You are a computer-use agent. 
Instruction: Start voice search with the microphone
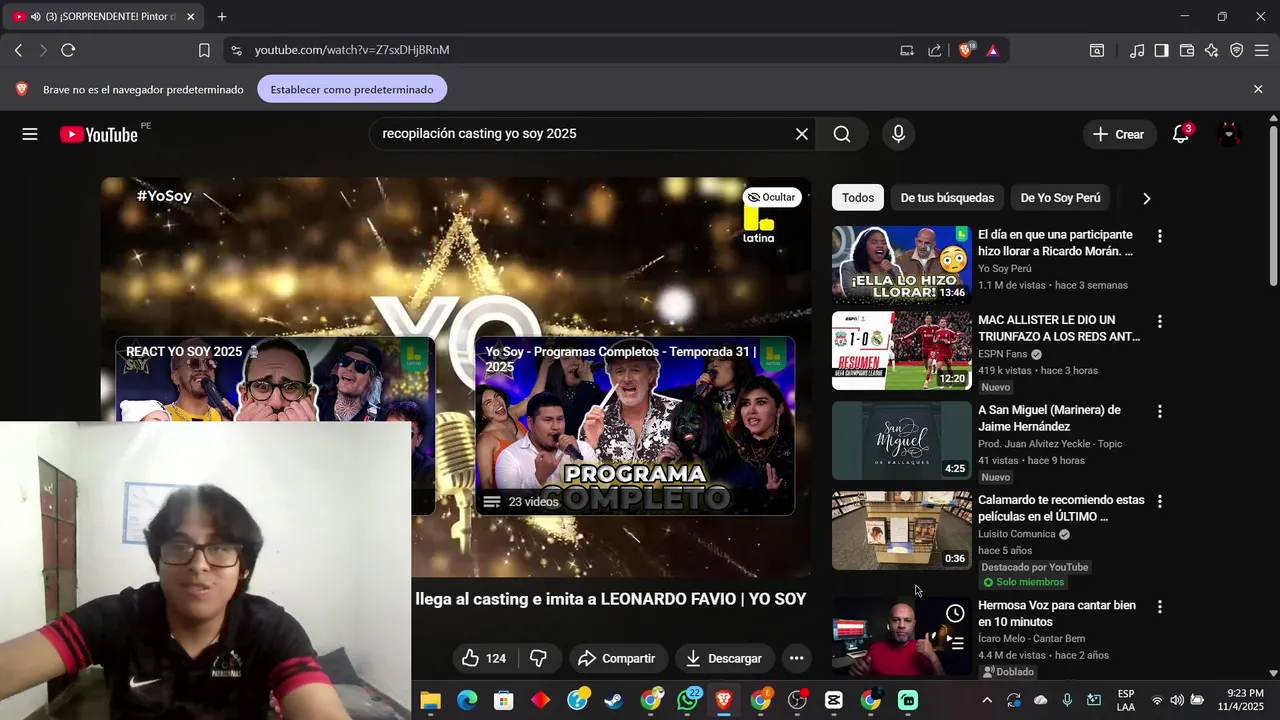898,134
